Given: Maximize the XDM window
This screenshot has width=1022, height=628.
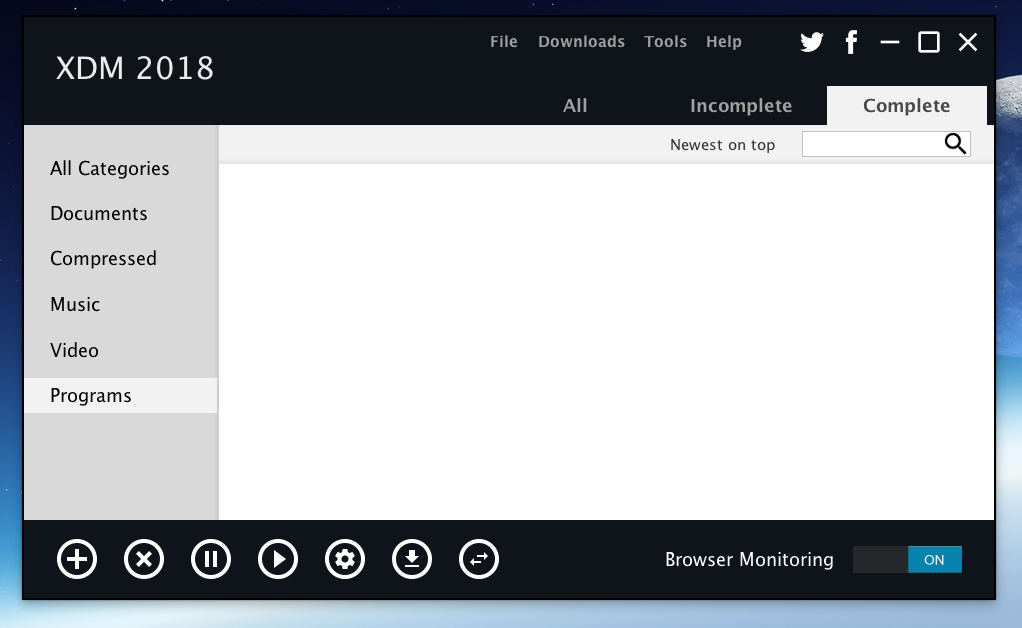Looking at the screenshot, I should pyautogui.click(x=929, y=42).
